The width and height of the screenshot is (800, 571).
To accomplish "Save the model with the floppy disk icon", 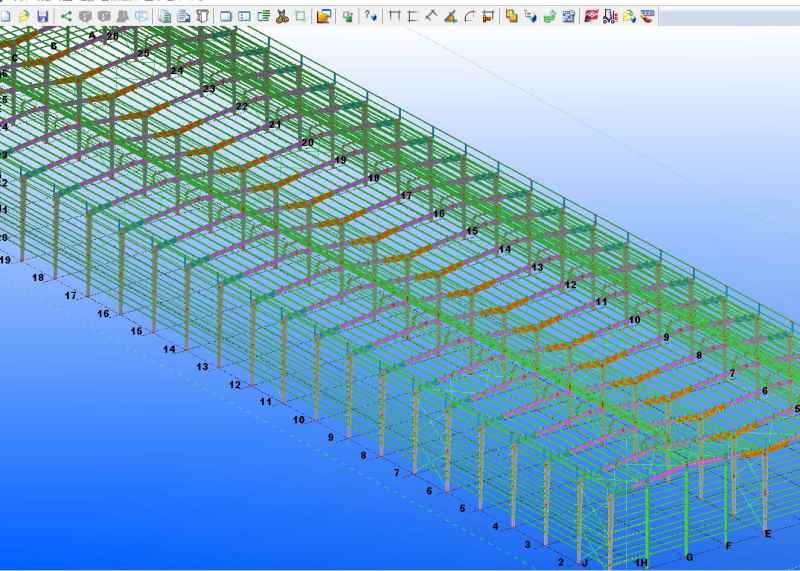I will [42, 17].
